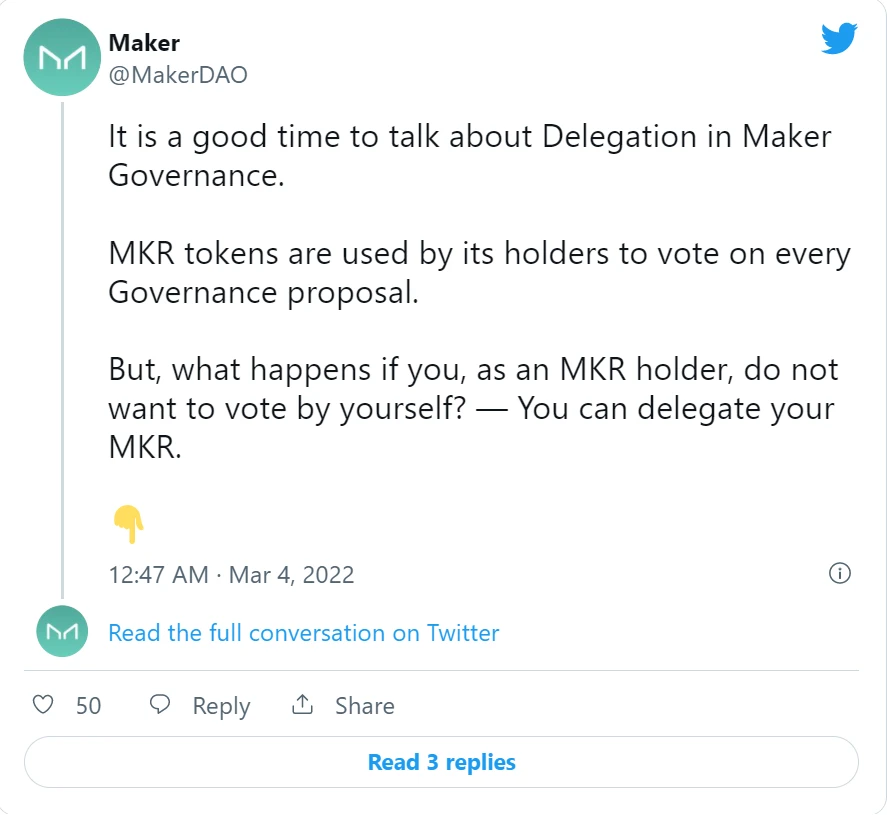Open the Maker display name
887x815 pixels.
(x=144, y=43)
